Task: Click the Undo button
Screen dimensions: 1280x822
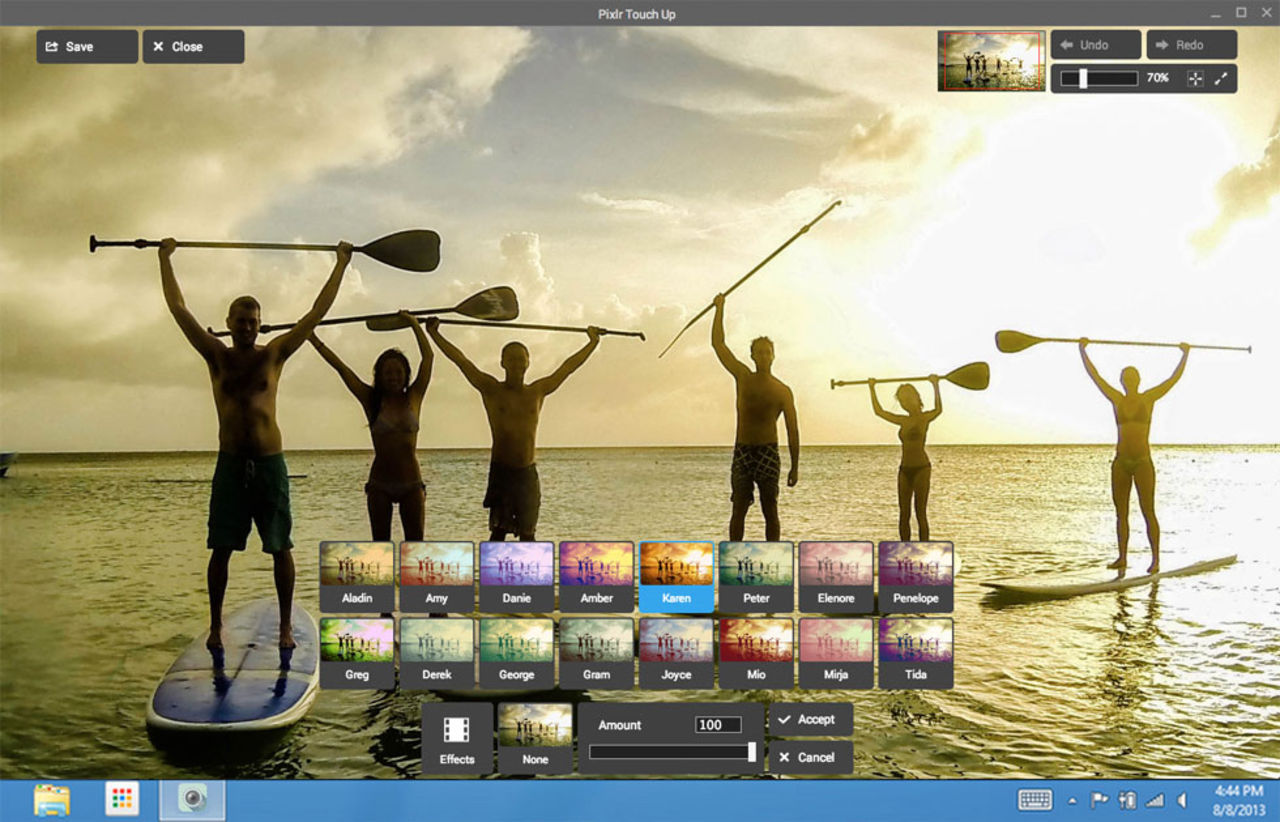Action: 1095,44
